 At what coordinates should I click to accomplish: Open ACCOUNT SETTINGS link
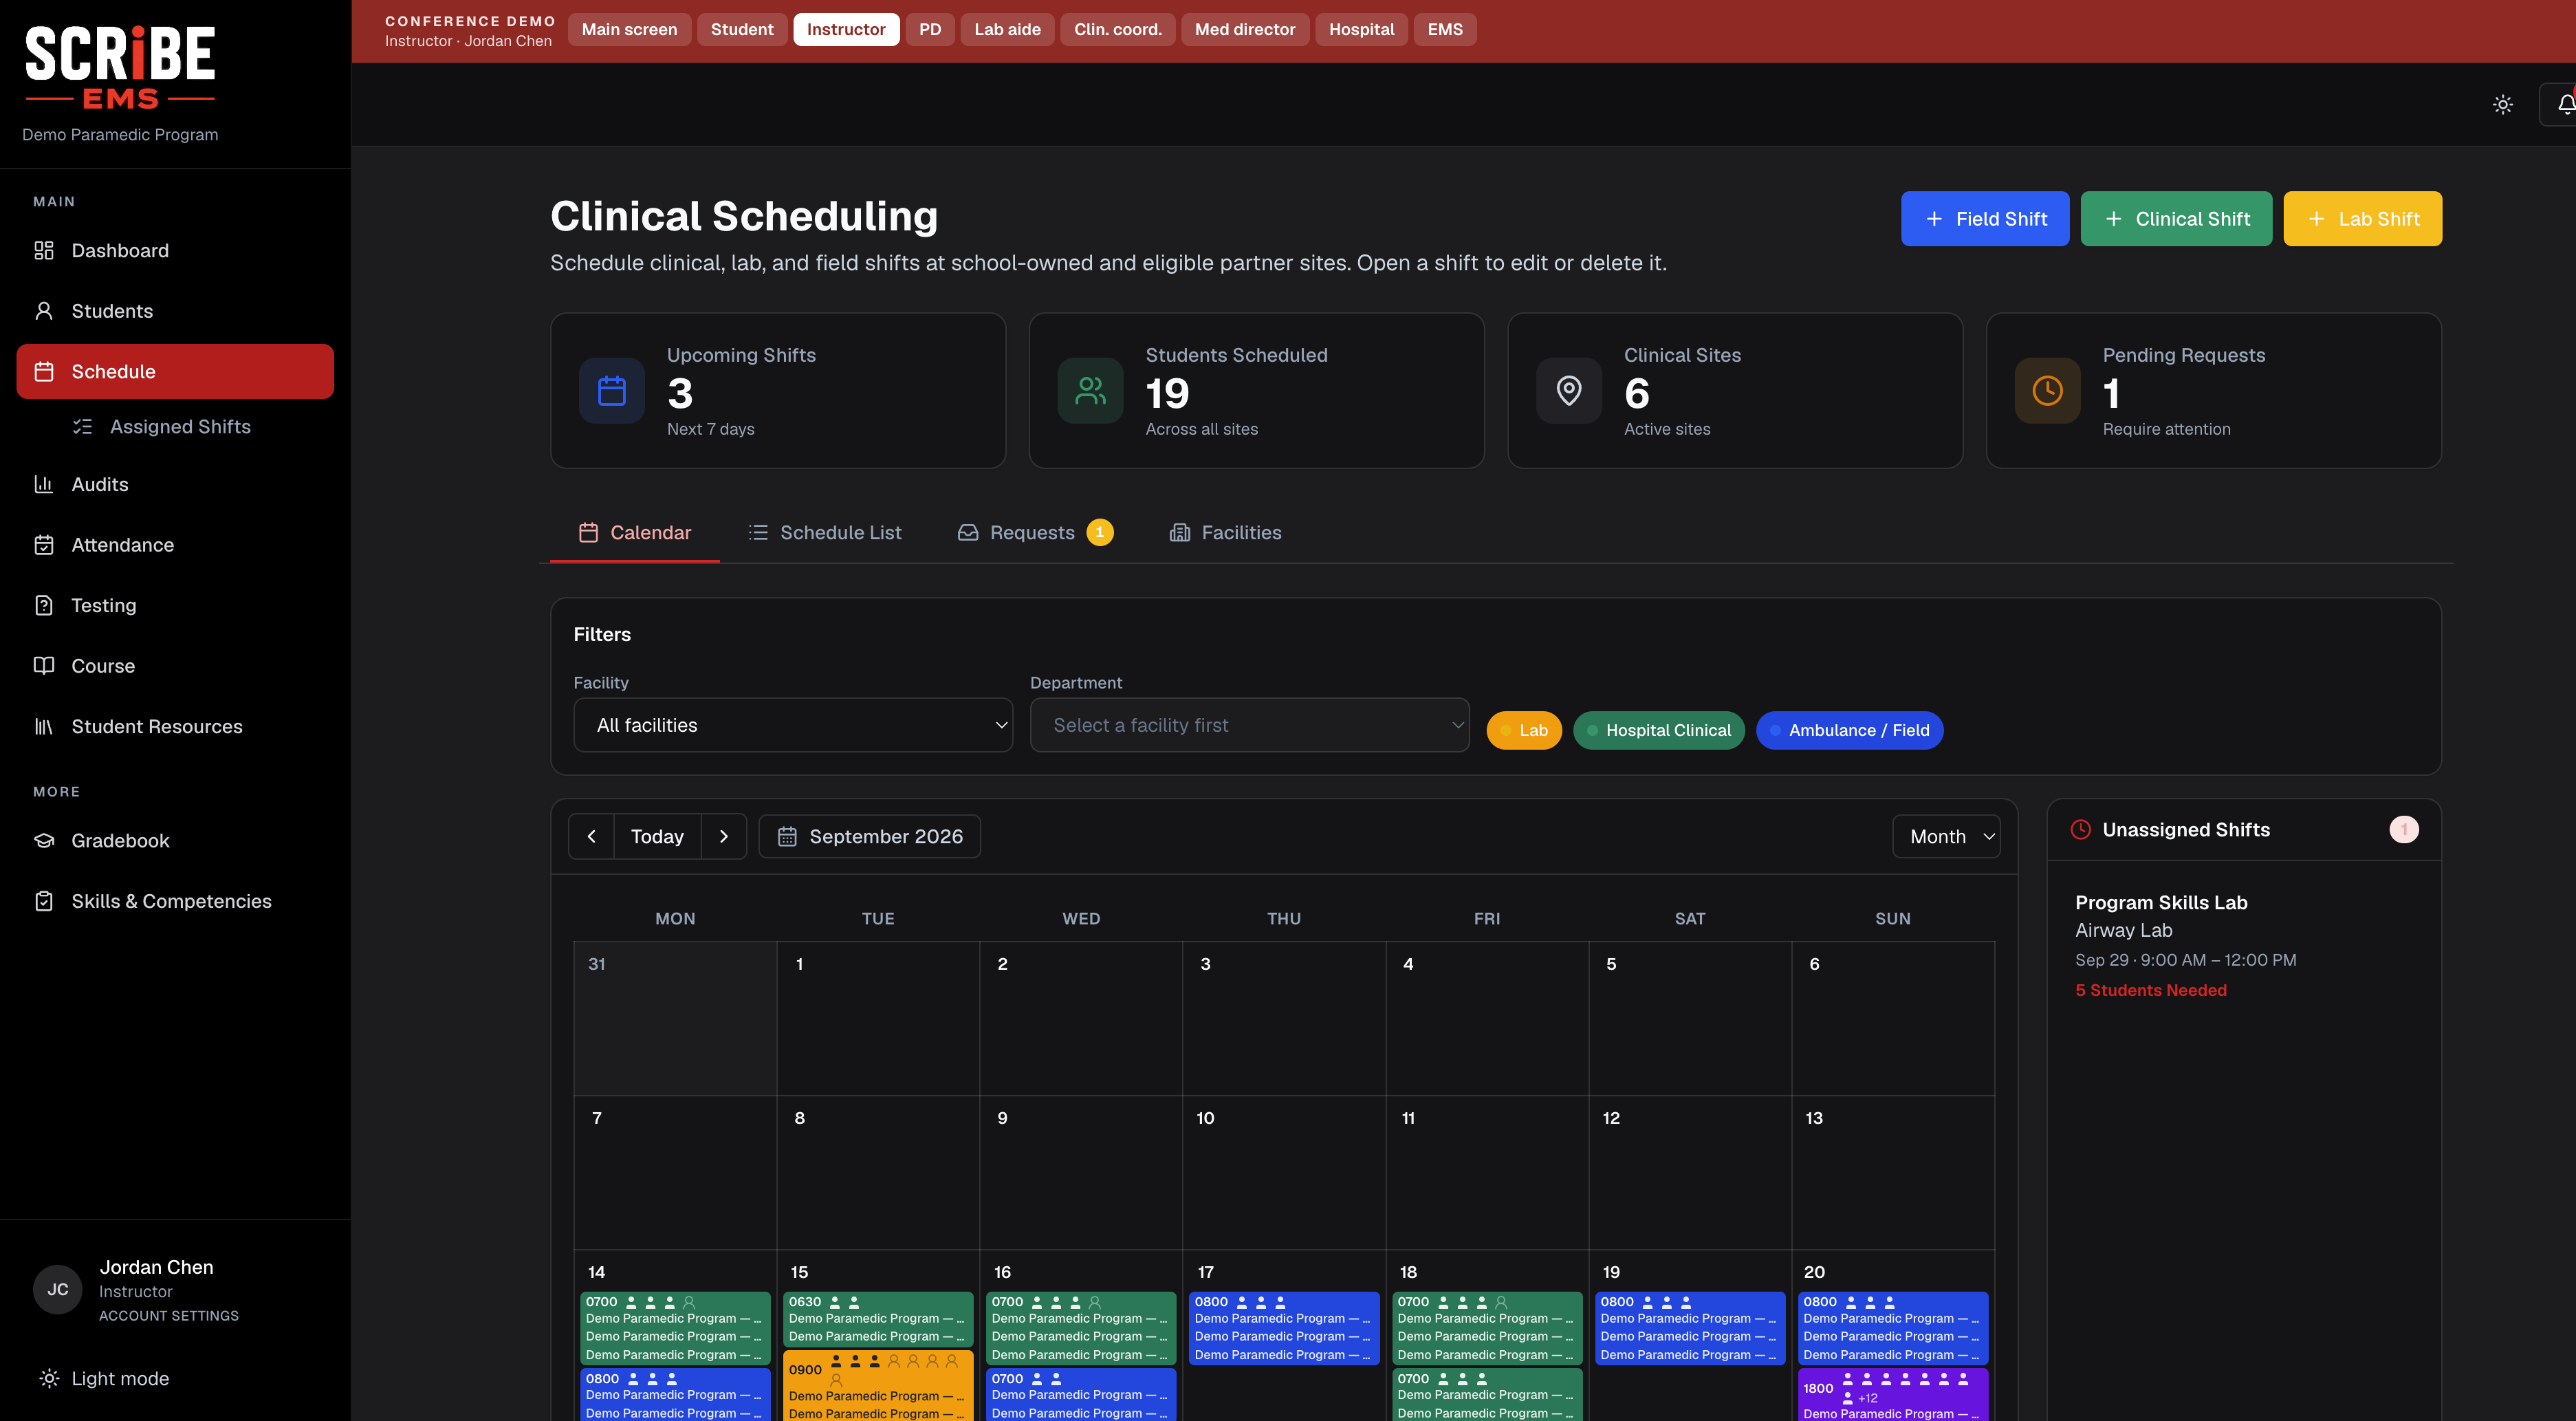(169, 1316)
